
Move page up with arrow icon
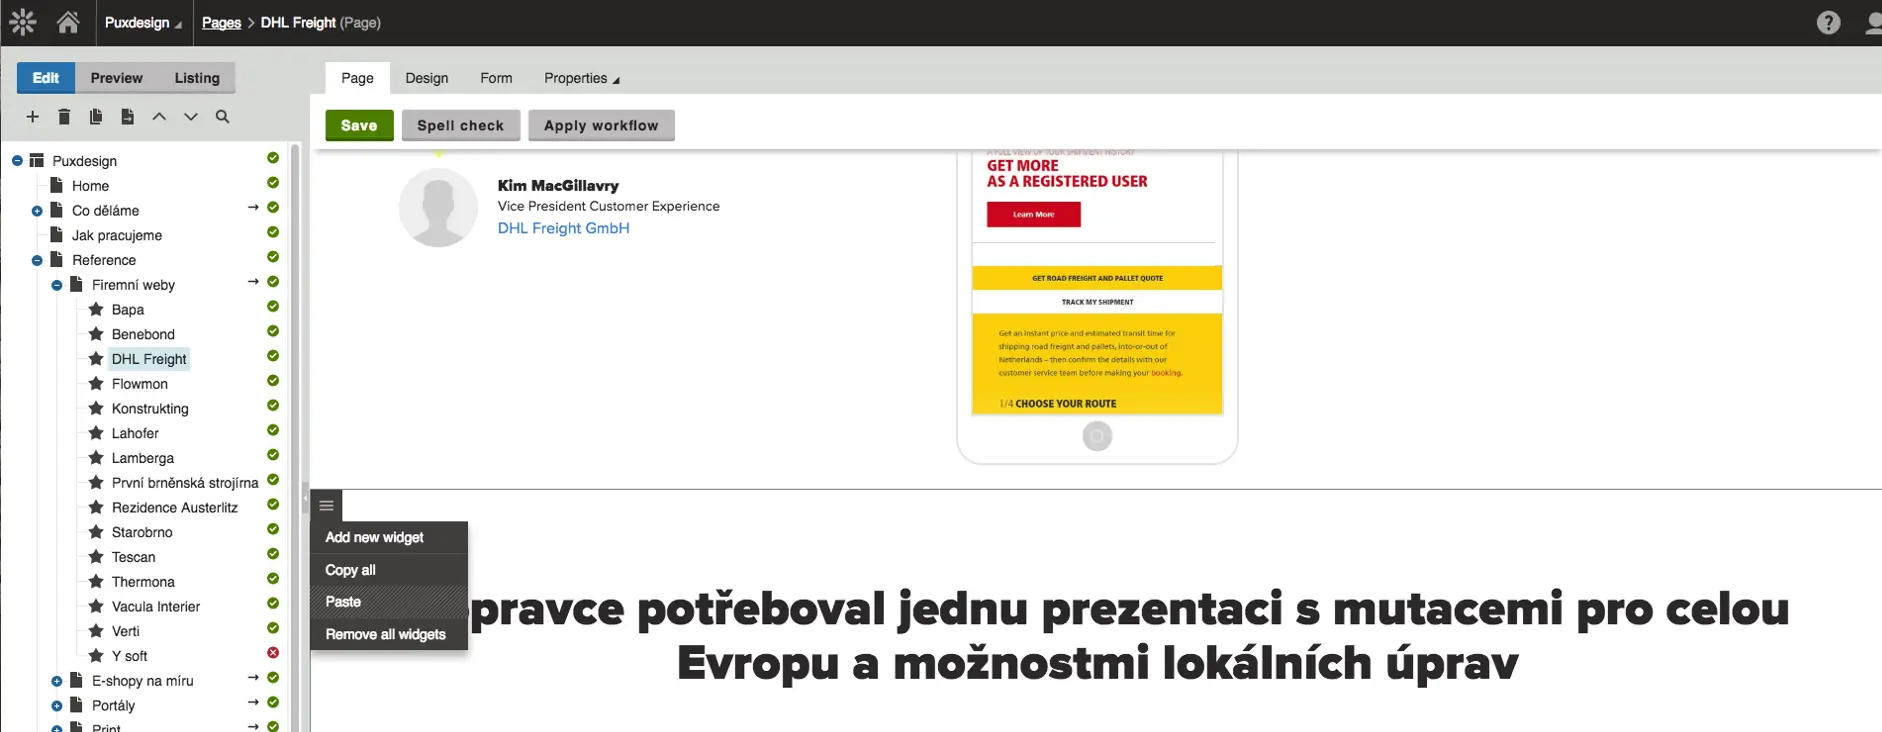(159, 117)
